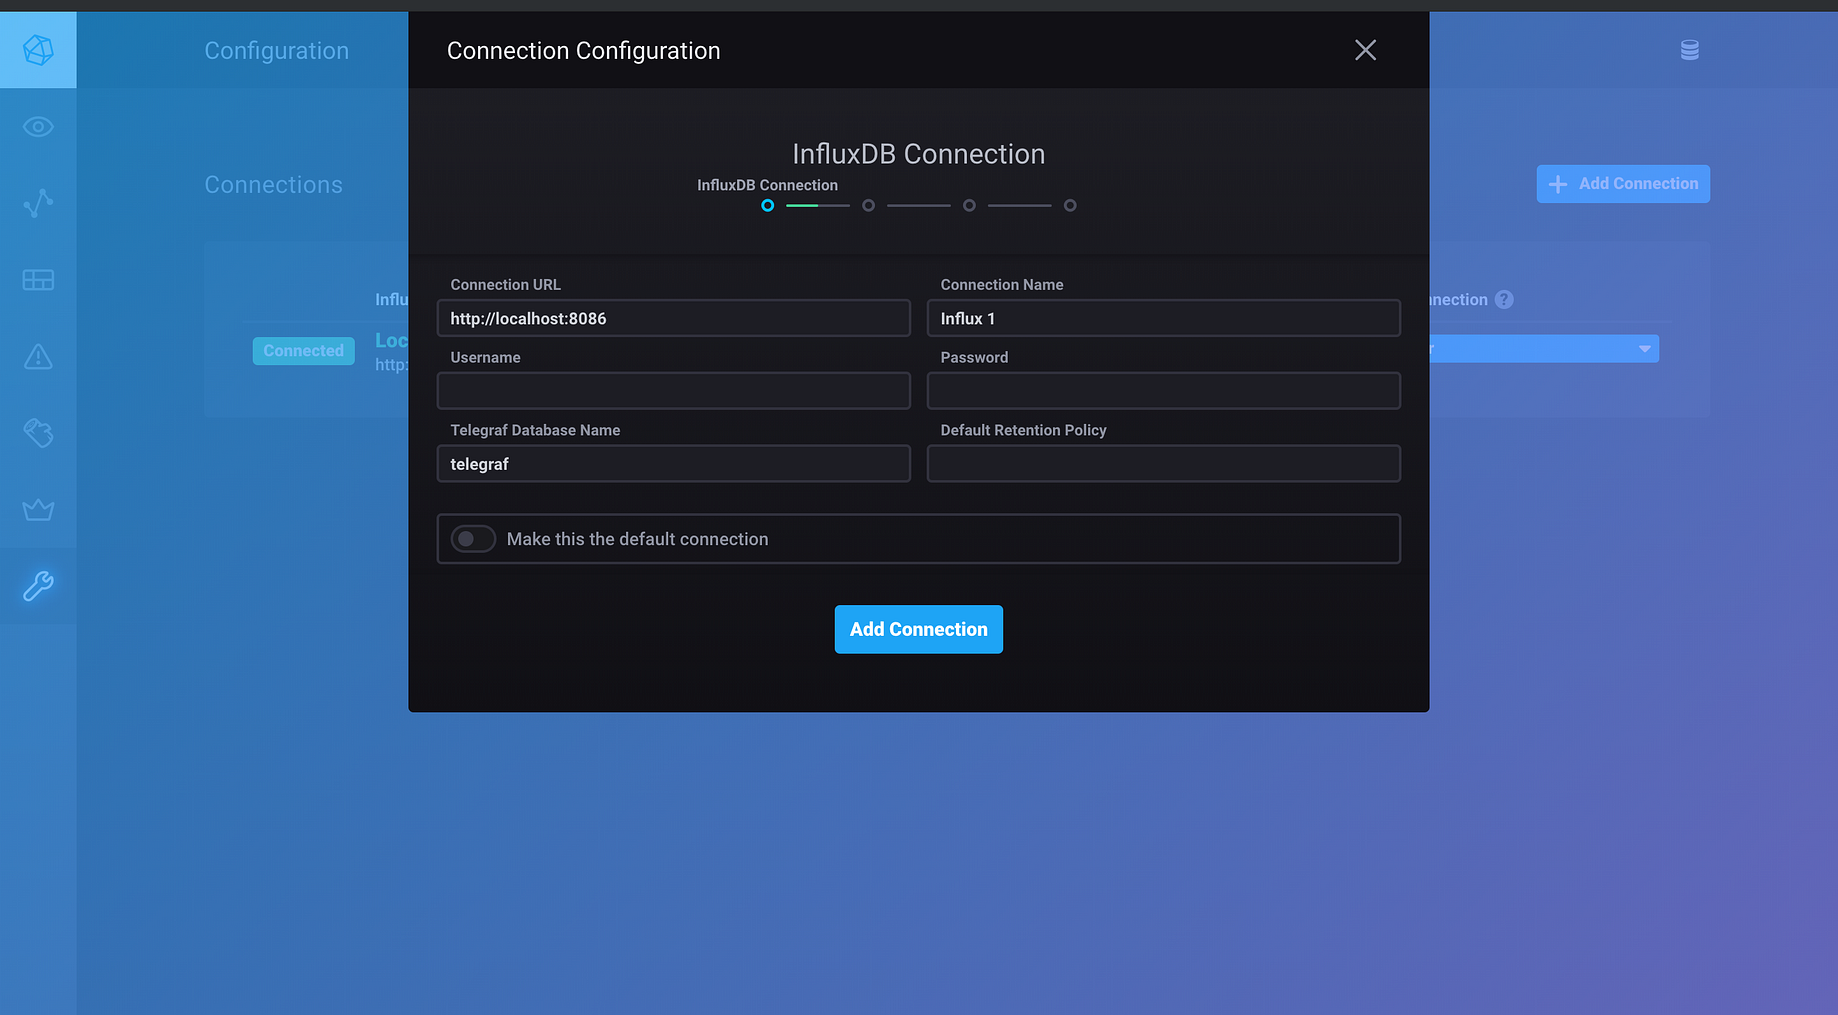Click the 'Make this the default connection' label
The width and height of the screenshot is (1838, 1015).
coord(638,539)
